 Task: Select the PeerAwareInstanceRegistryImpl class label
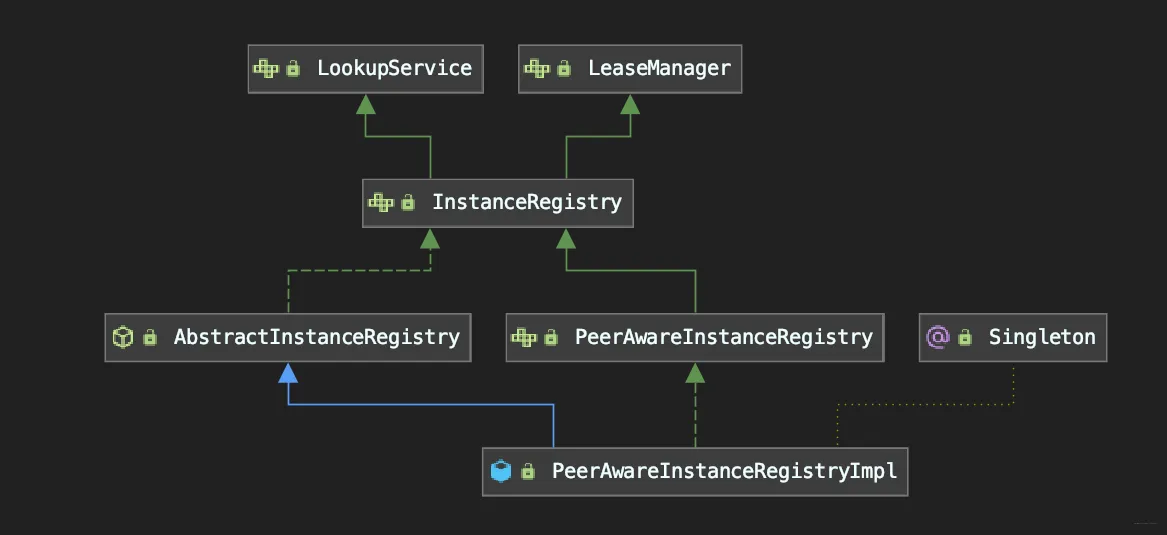click(724, 470)
